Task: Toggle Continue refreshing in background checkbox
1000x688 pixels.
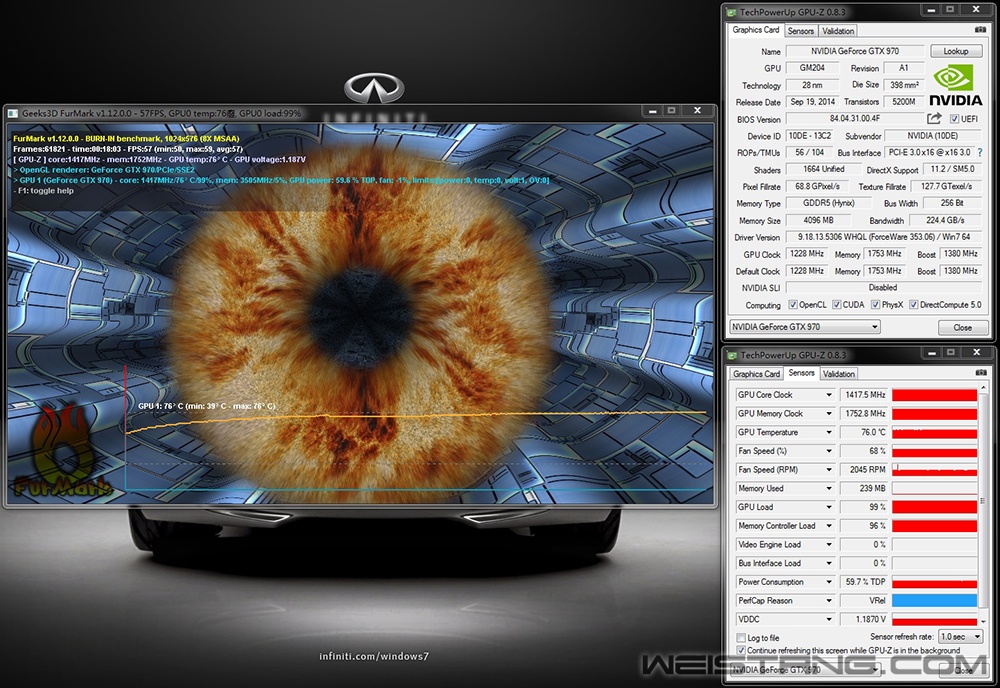Action: click(x=741, y=650)
